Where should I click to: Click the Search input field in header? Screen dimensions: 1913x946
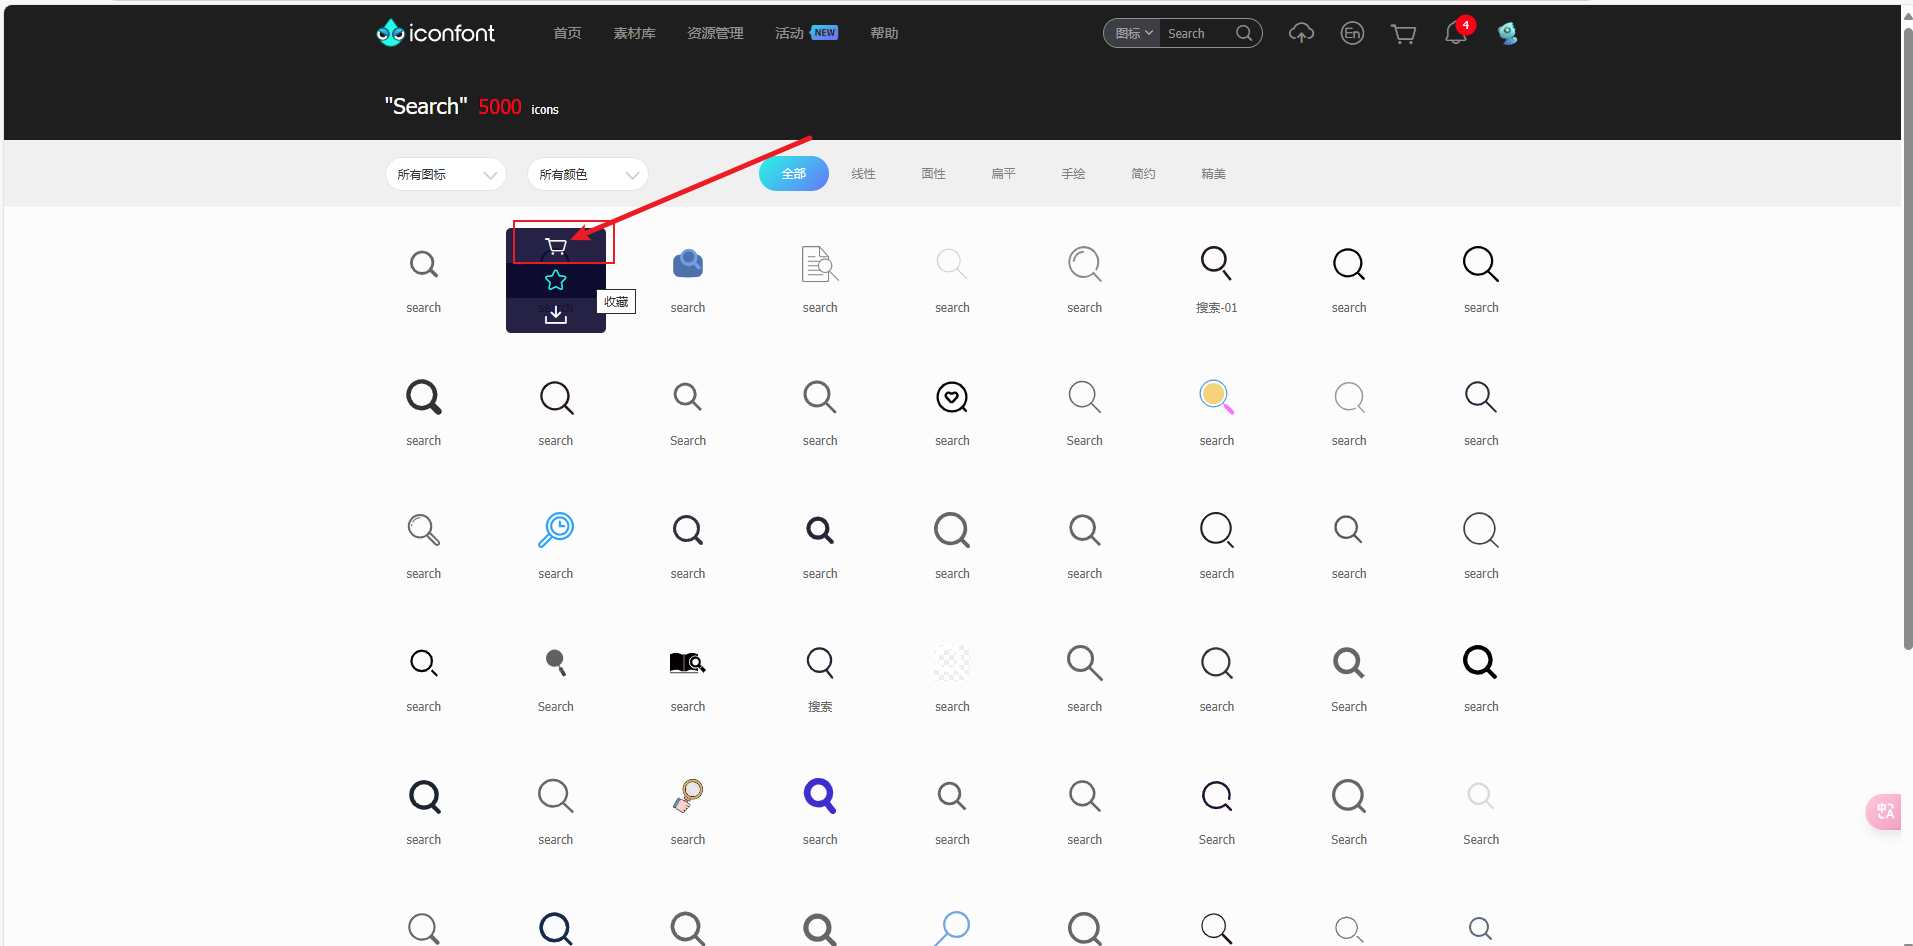(1197, 34)
